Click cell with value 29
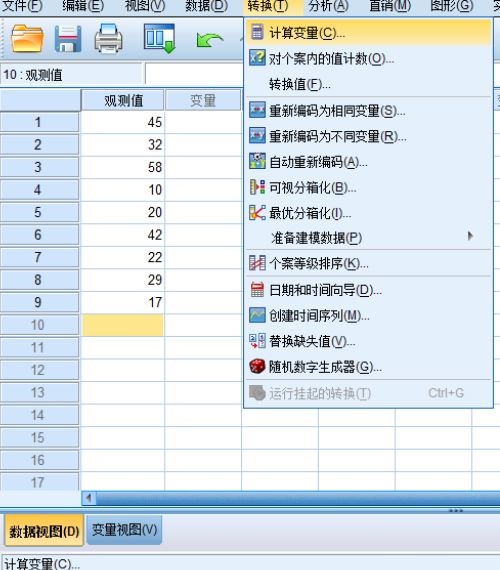Image resolution: width=500 pixels, height=570 pixels. 123,280
